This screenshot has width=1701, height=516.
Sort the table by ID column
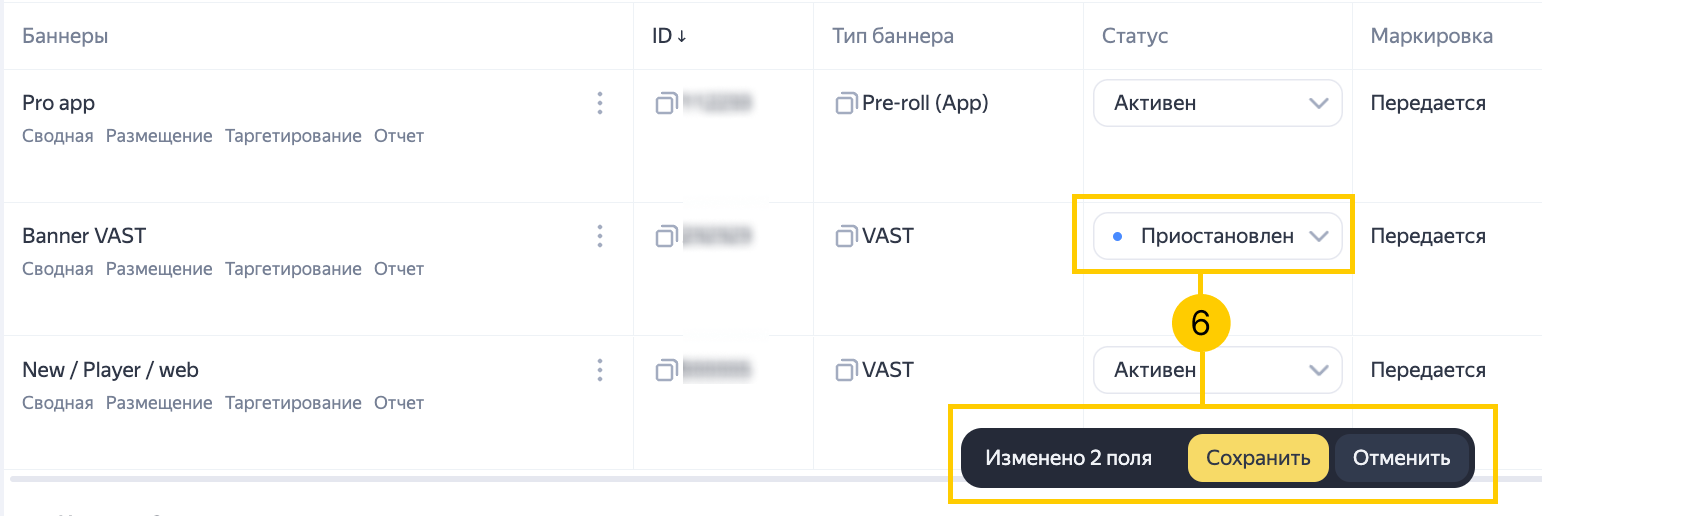tap(669, 36)
